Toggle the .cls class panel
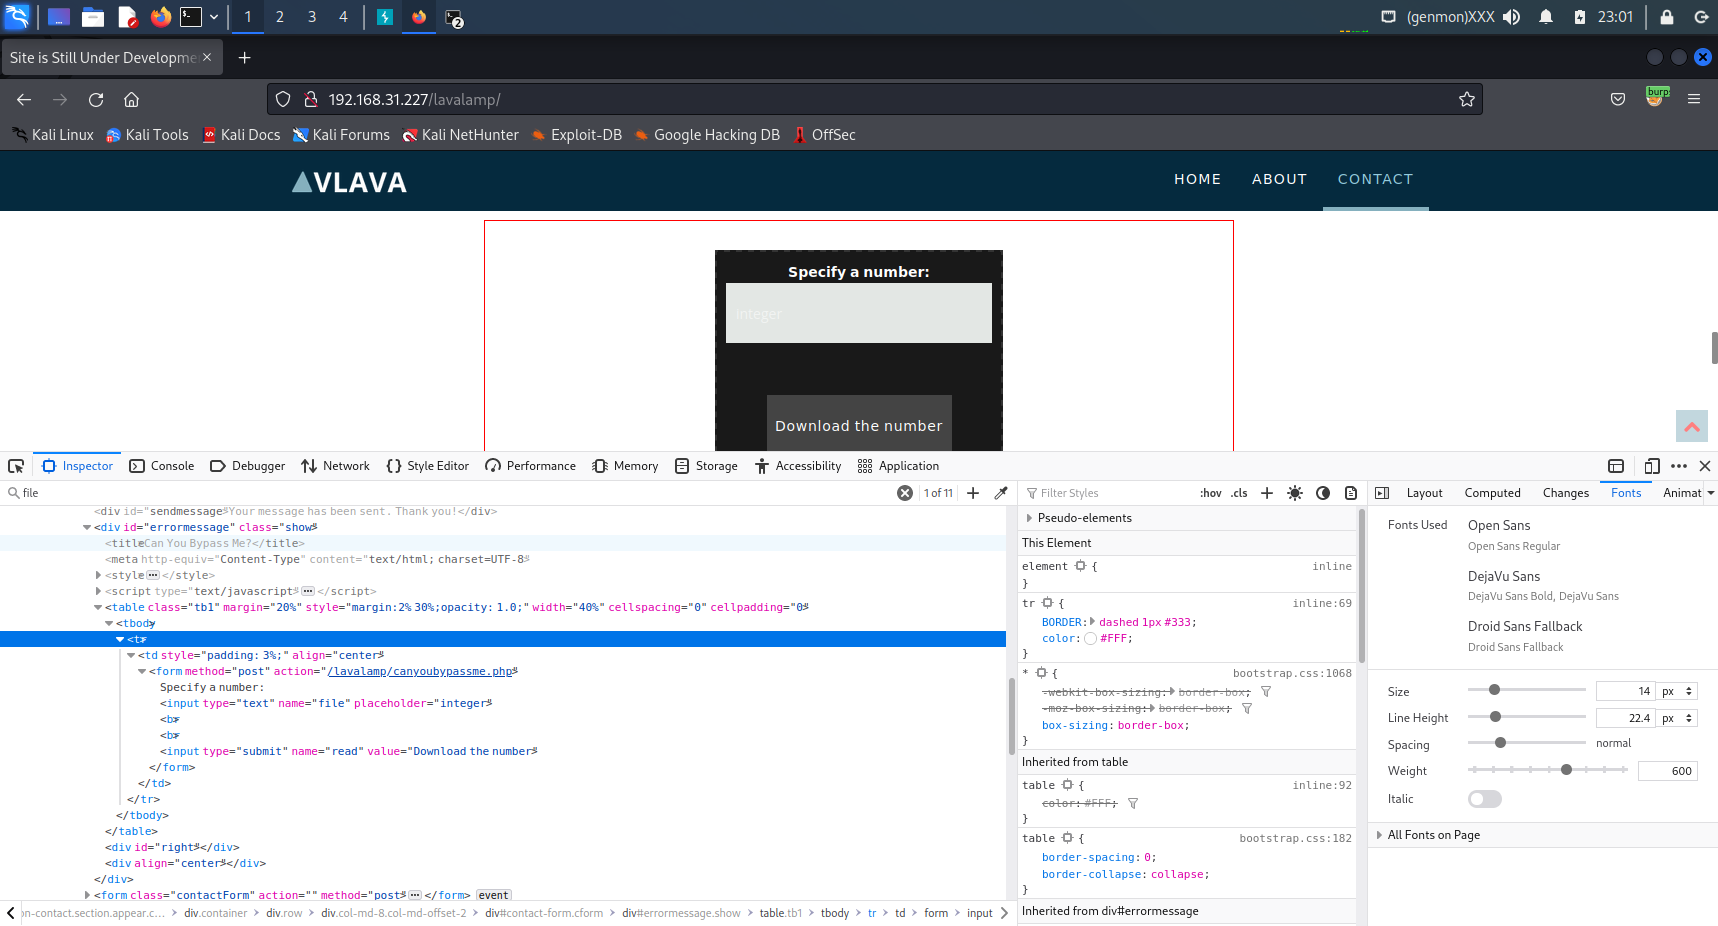The height and width of the screenshot is (926, 1718). click(1239, 493)
